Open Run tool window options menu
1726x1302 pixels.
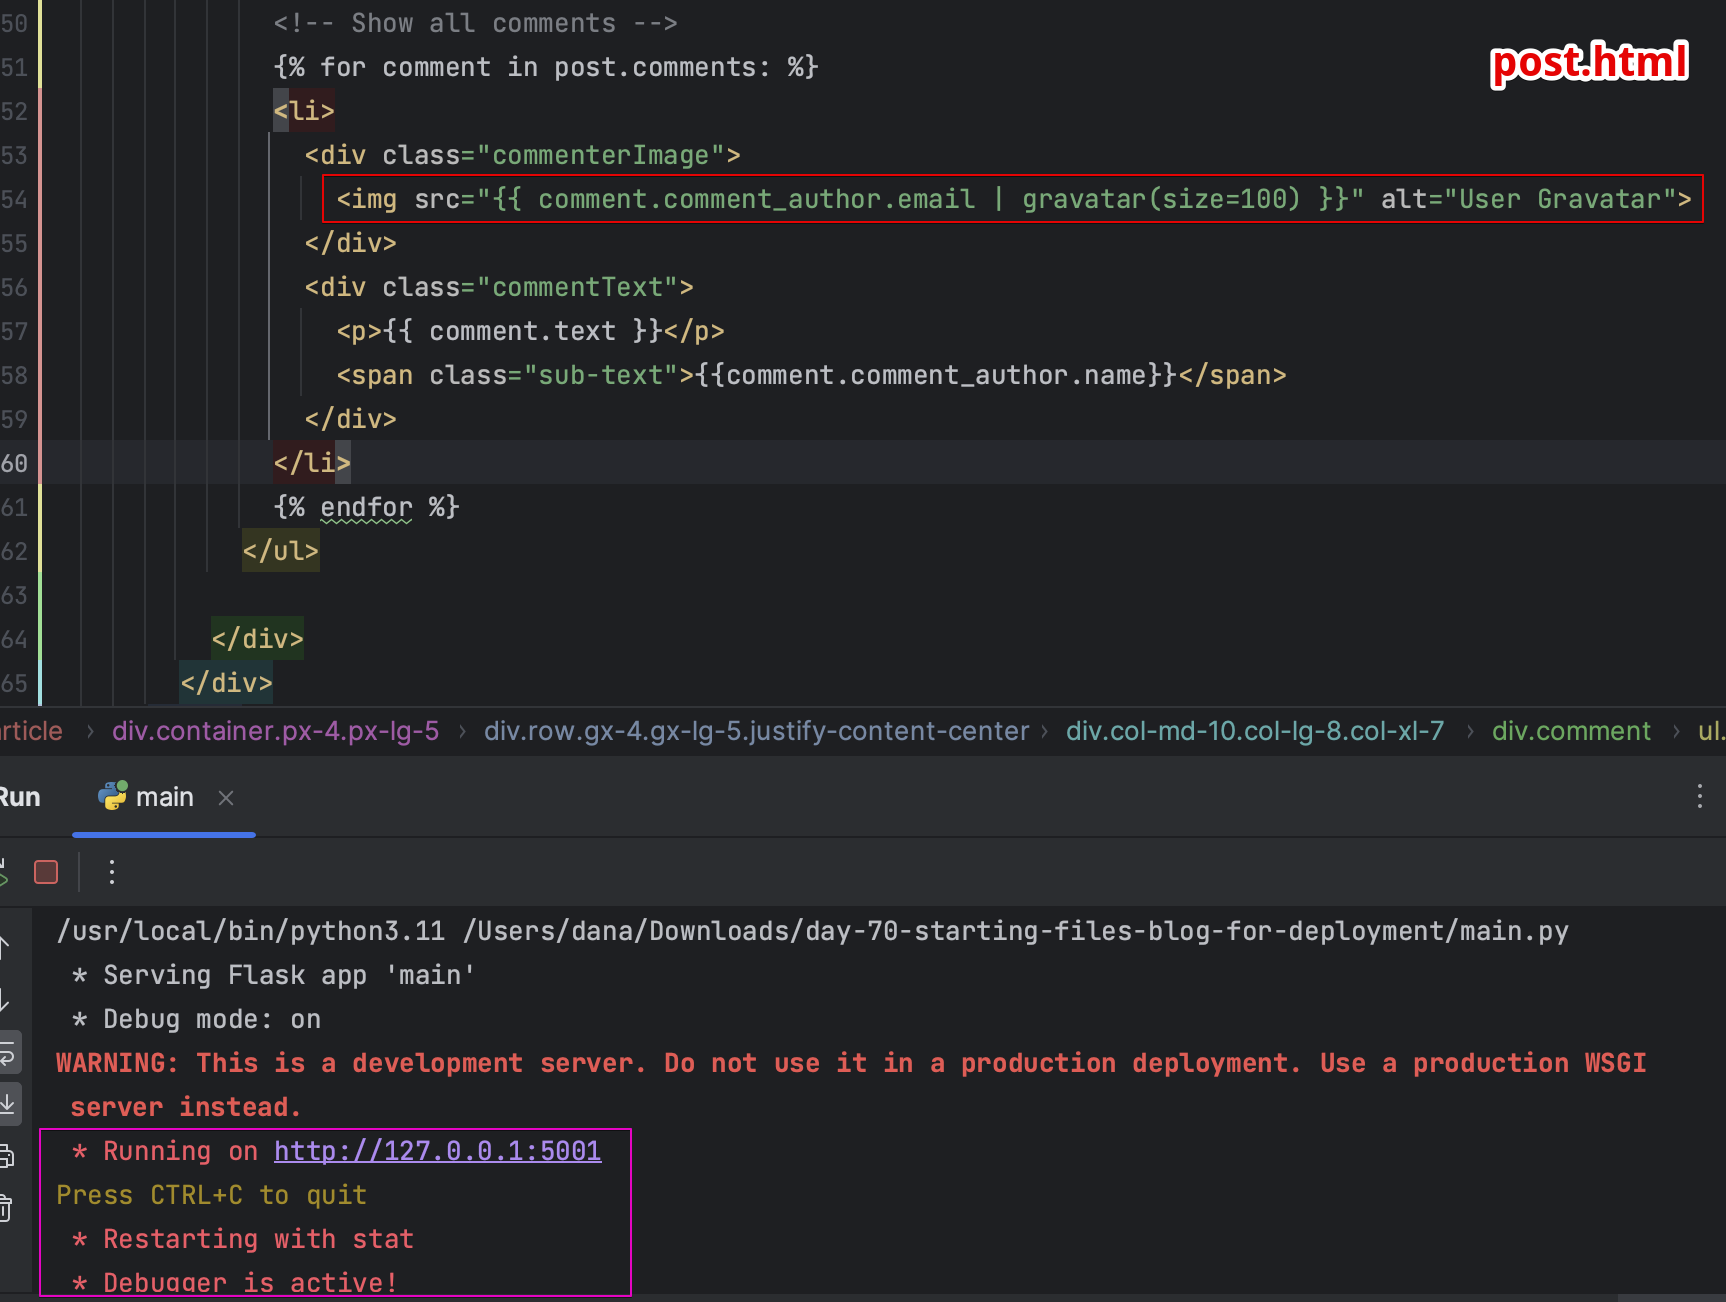click(1699, 796)
